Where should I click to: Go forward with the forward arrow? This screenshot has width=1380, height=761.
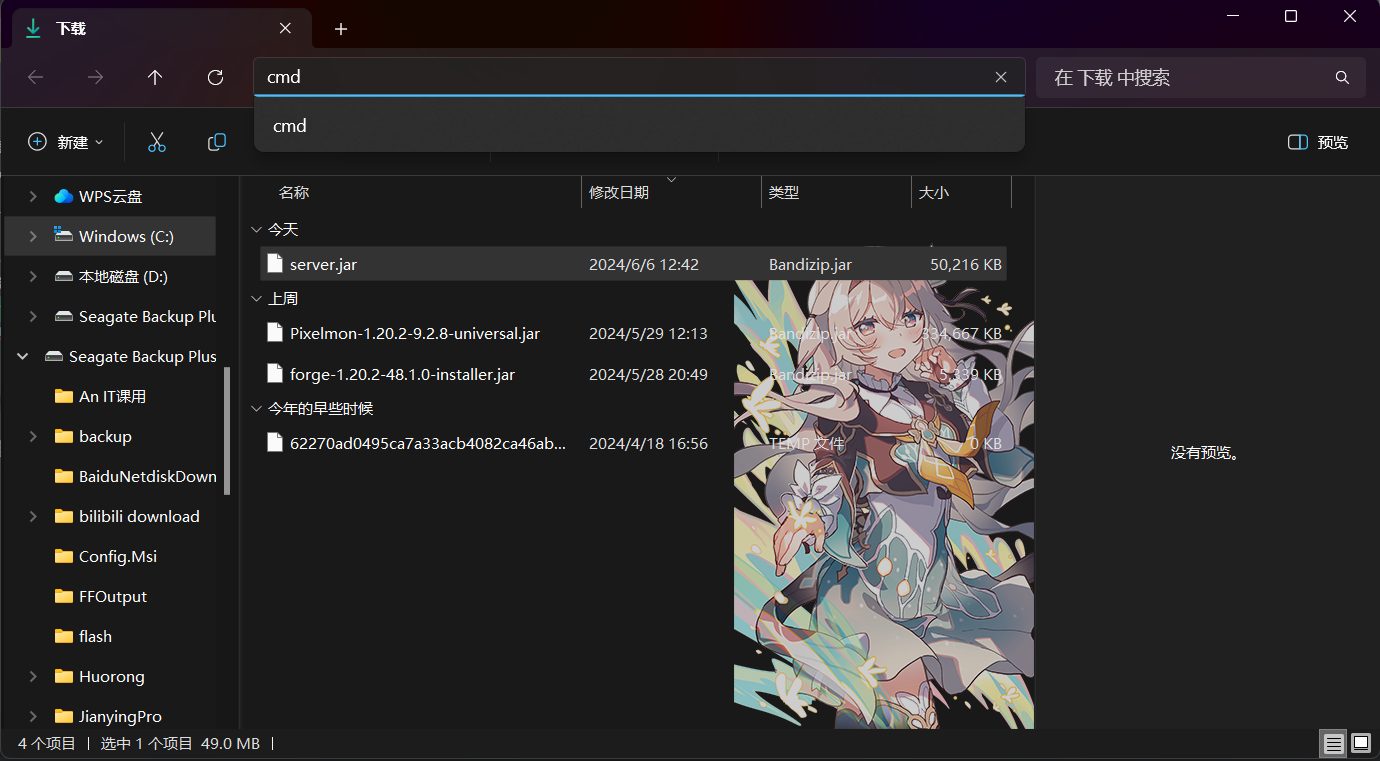96,77
